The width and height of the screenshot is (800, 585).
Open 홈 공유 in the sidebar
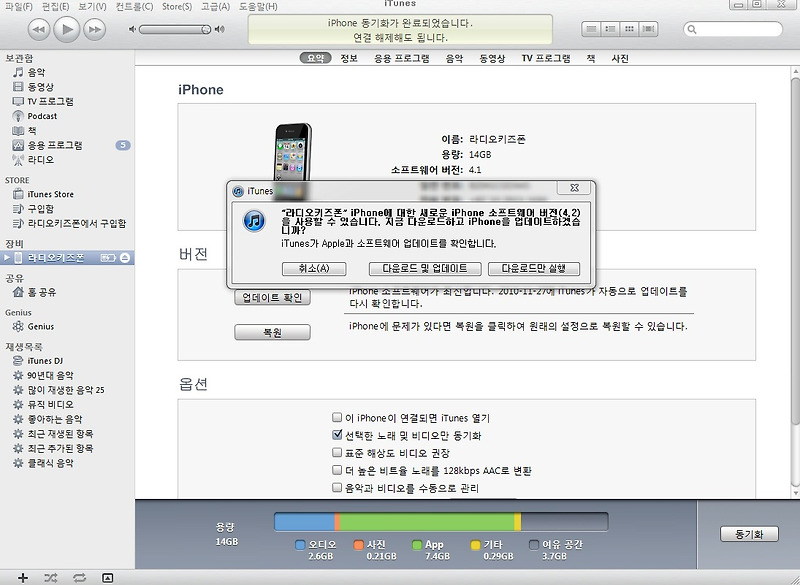(x=41, y=292)
